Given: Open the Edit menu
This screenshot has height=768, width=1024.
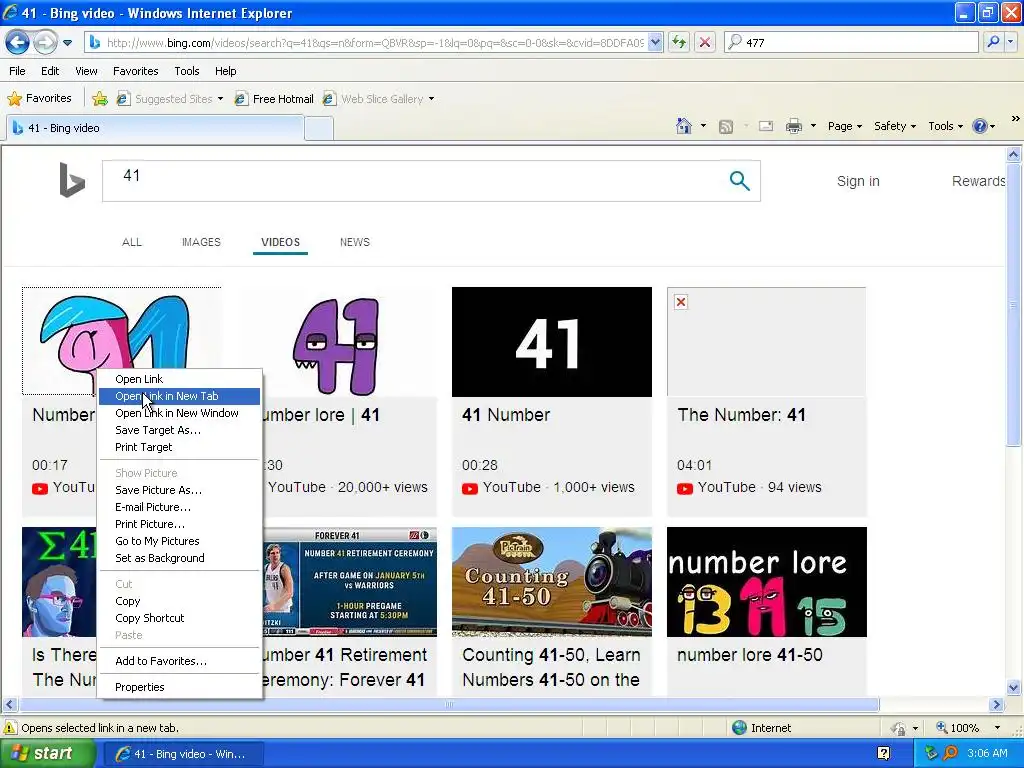Looking at the screenshot, I should (50, 71).
